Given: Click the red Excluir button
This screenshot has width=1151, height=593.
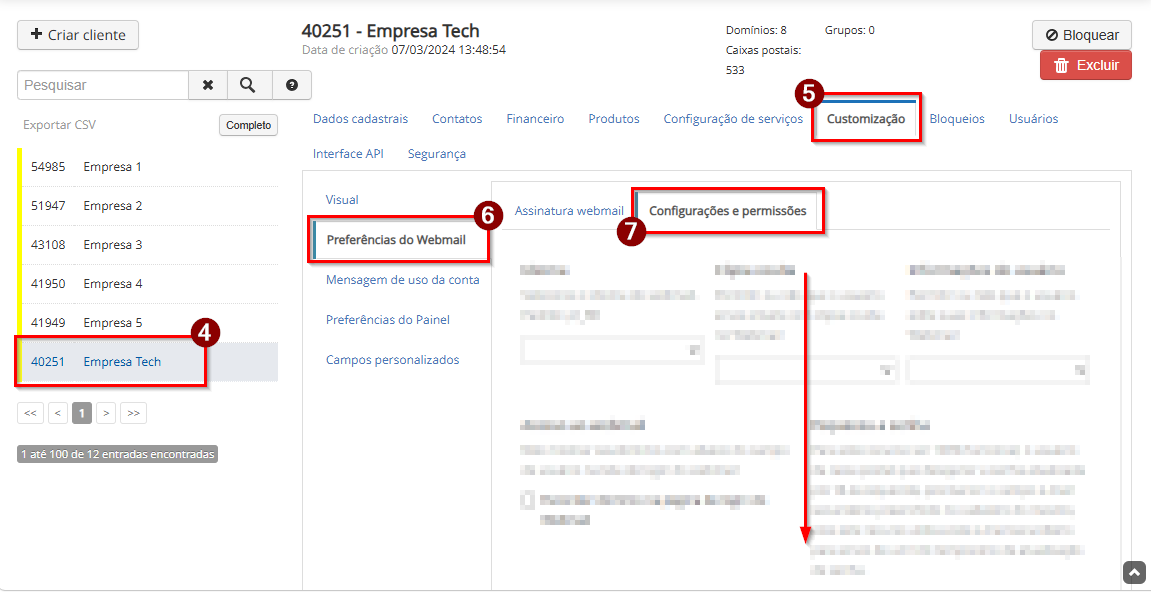Looking at the screenshot, I should (x=1086, y=65).
